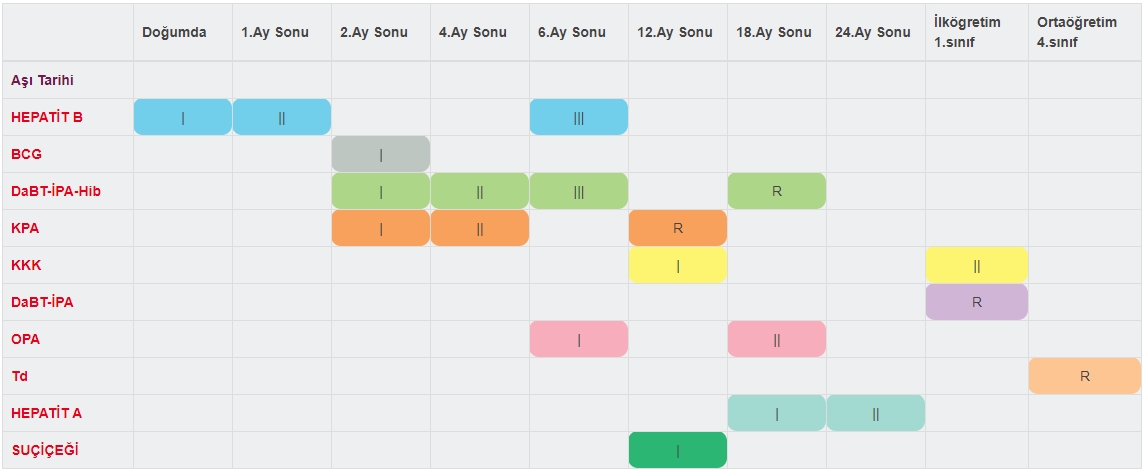This screenshot has height=469, width=1143.
Task: Click the teal HEPATİT A dose II cell
Action: tap(876, 413)
